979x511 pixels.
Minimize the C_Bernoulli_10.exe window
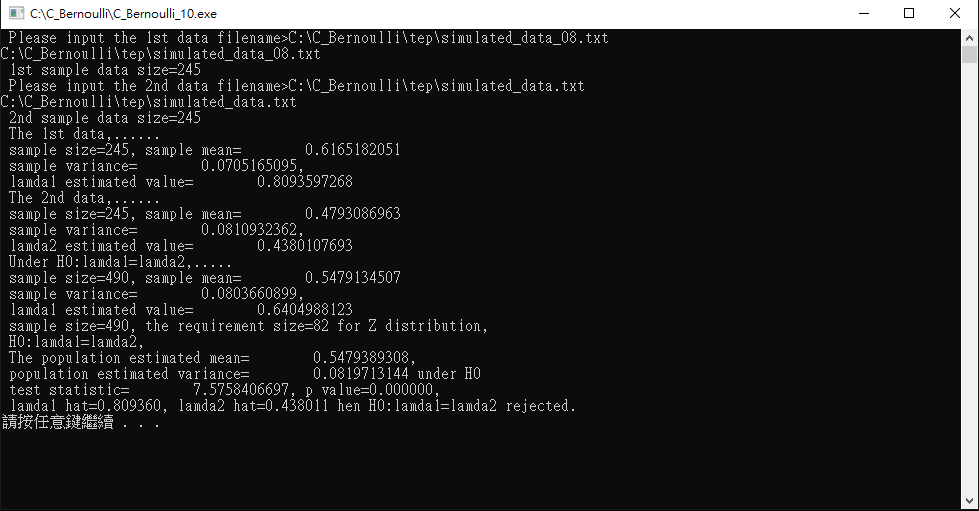[x=863, y=13]
